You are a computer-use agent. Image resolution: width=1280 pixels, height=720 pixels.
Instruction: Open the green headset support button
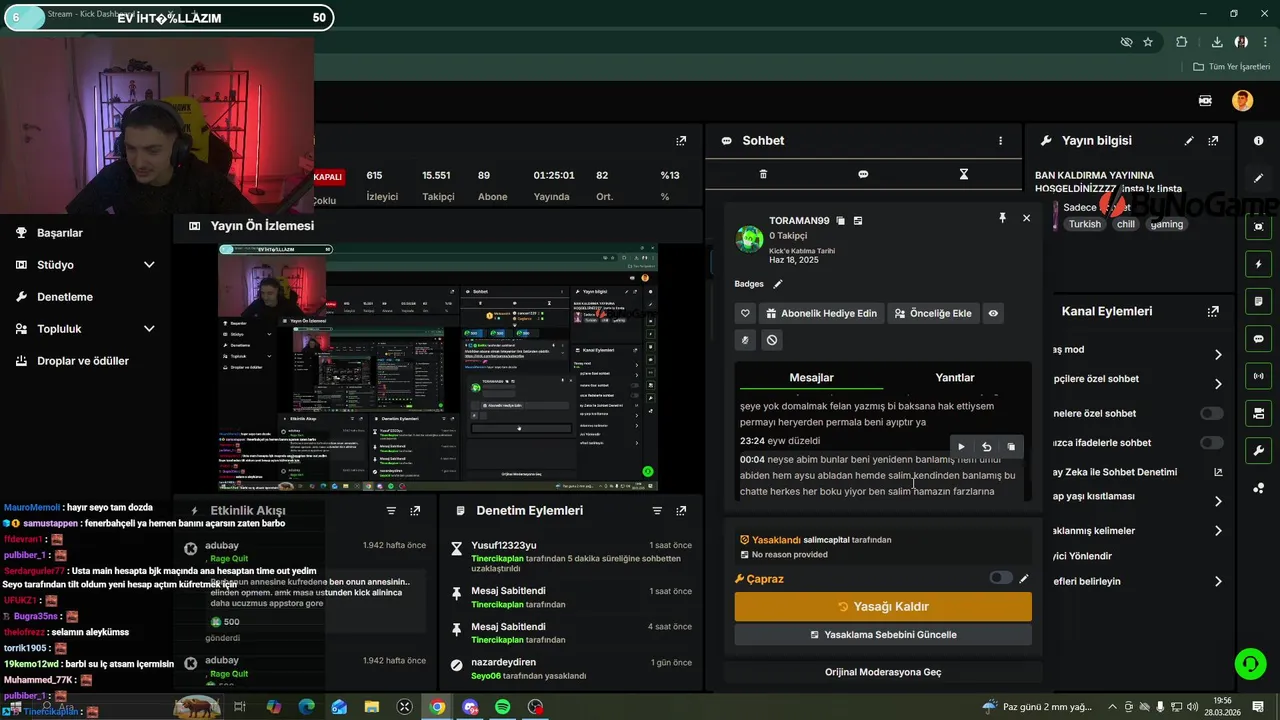coord(1249,663)
